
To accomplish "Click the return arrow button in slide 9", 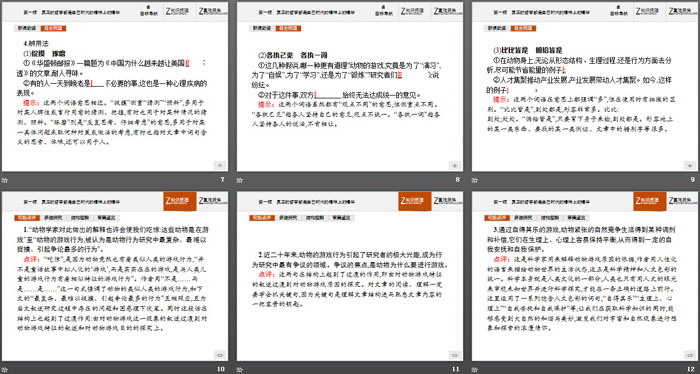I will [x=690, y=165].
